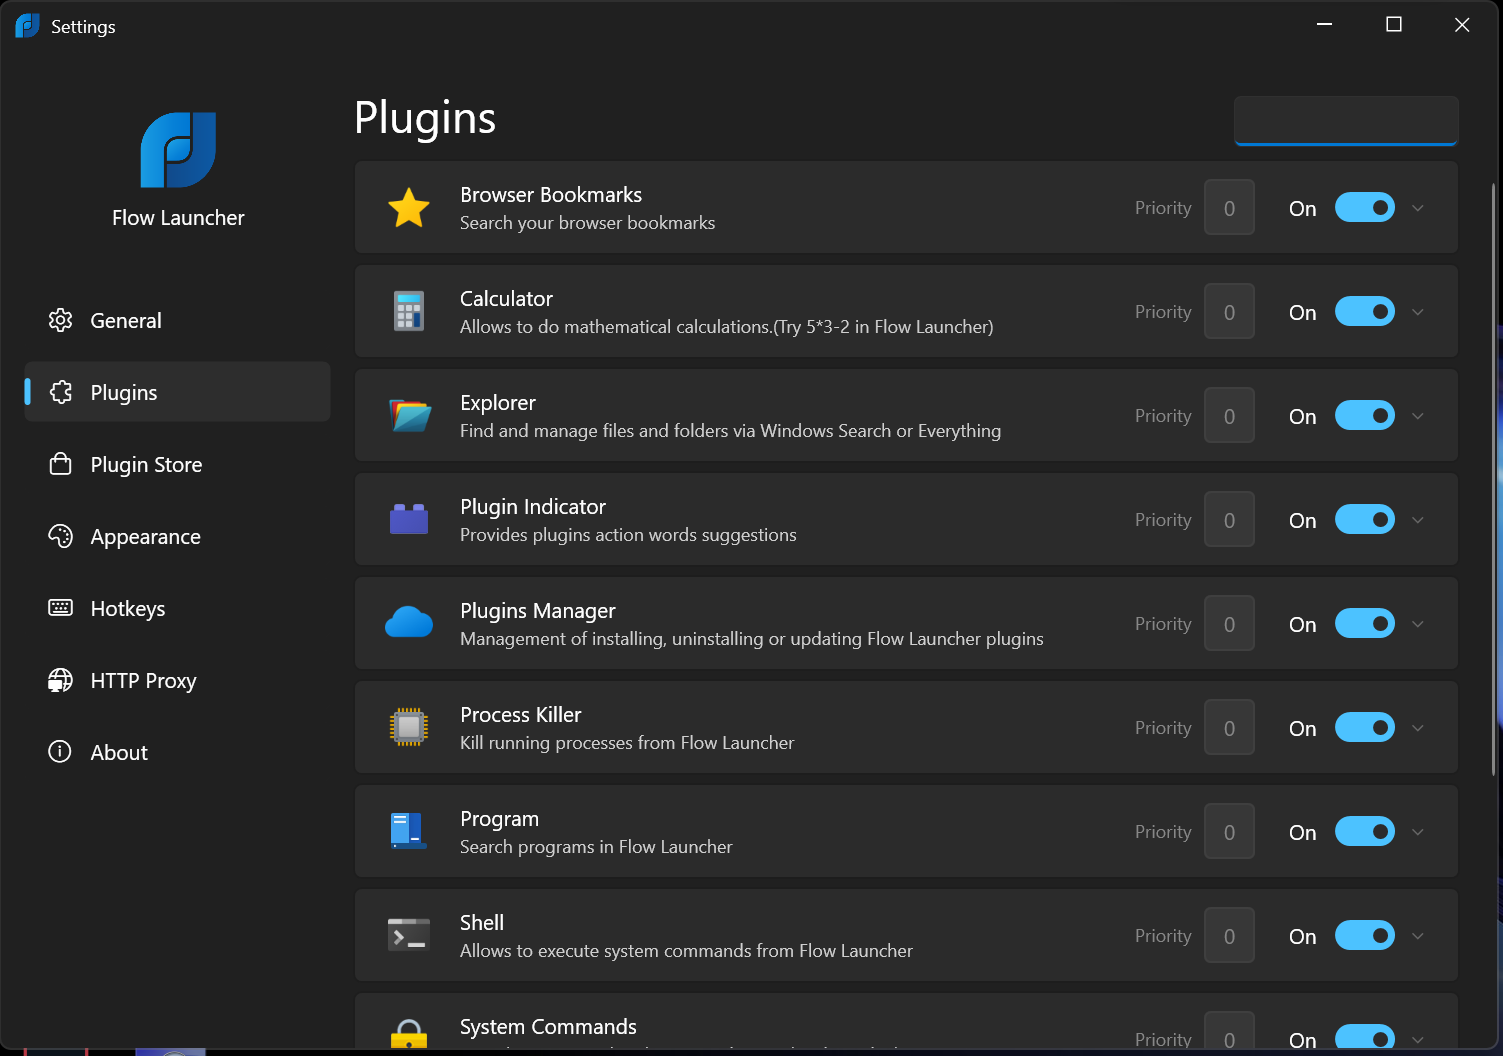Click the Process Killer chip icon
Image resolution: width=1503 pixels, height=1056 pixels.
pos(409,727)
